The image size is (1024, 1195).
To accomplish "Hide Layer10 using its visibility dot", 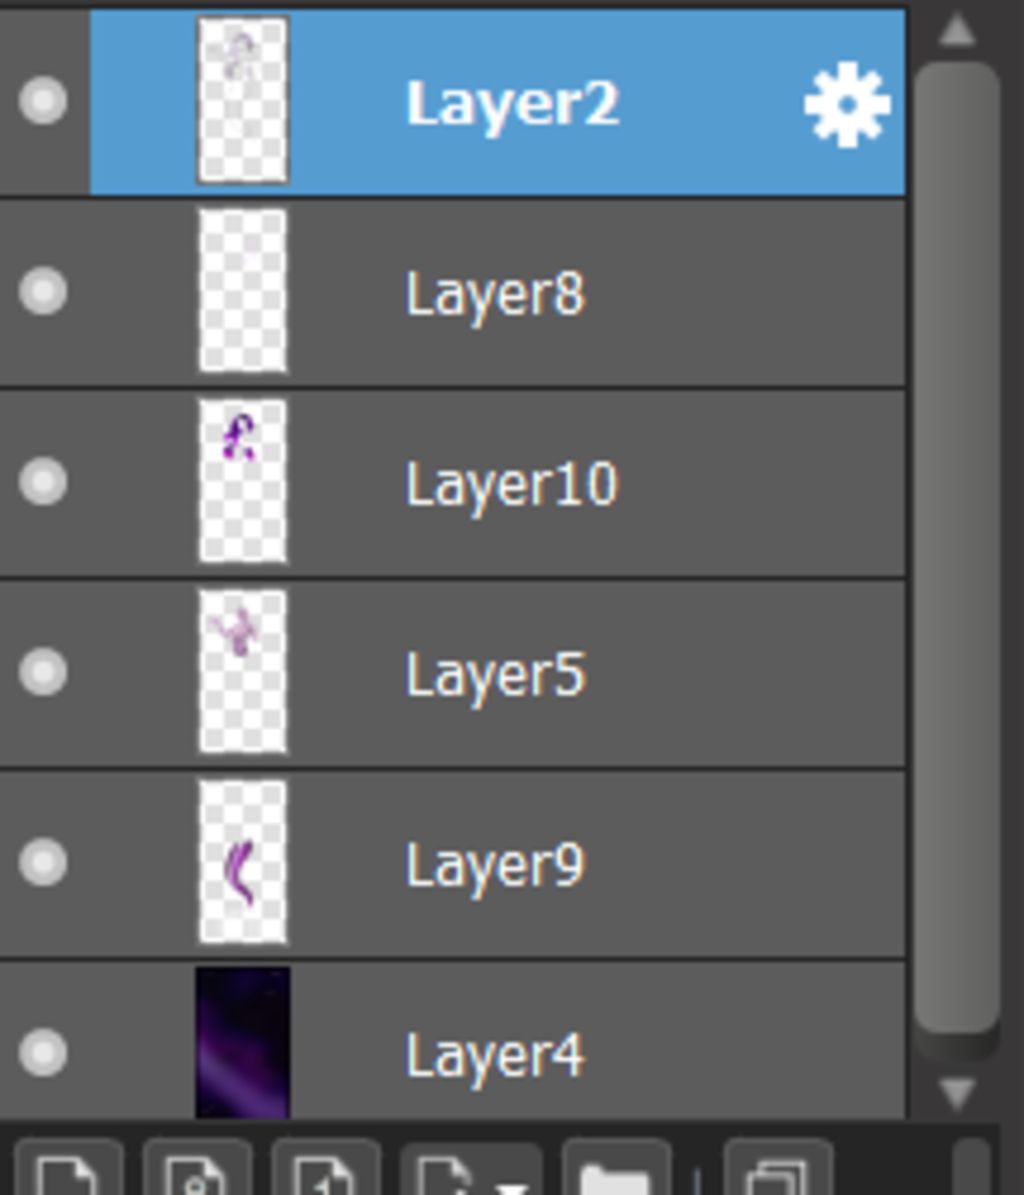I will 43,481.
